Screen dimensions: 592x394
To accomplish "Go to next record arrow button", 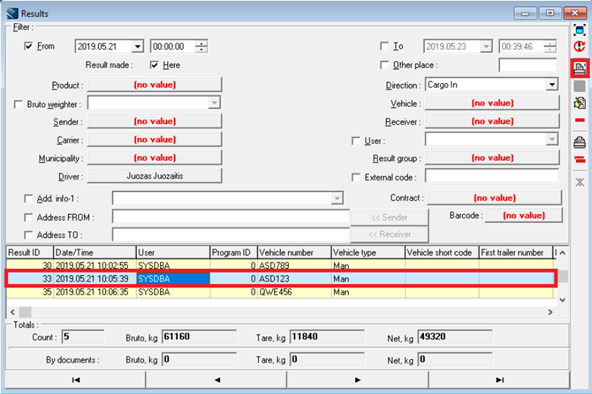I will tap(358, 380).
